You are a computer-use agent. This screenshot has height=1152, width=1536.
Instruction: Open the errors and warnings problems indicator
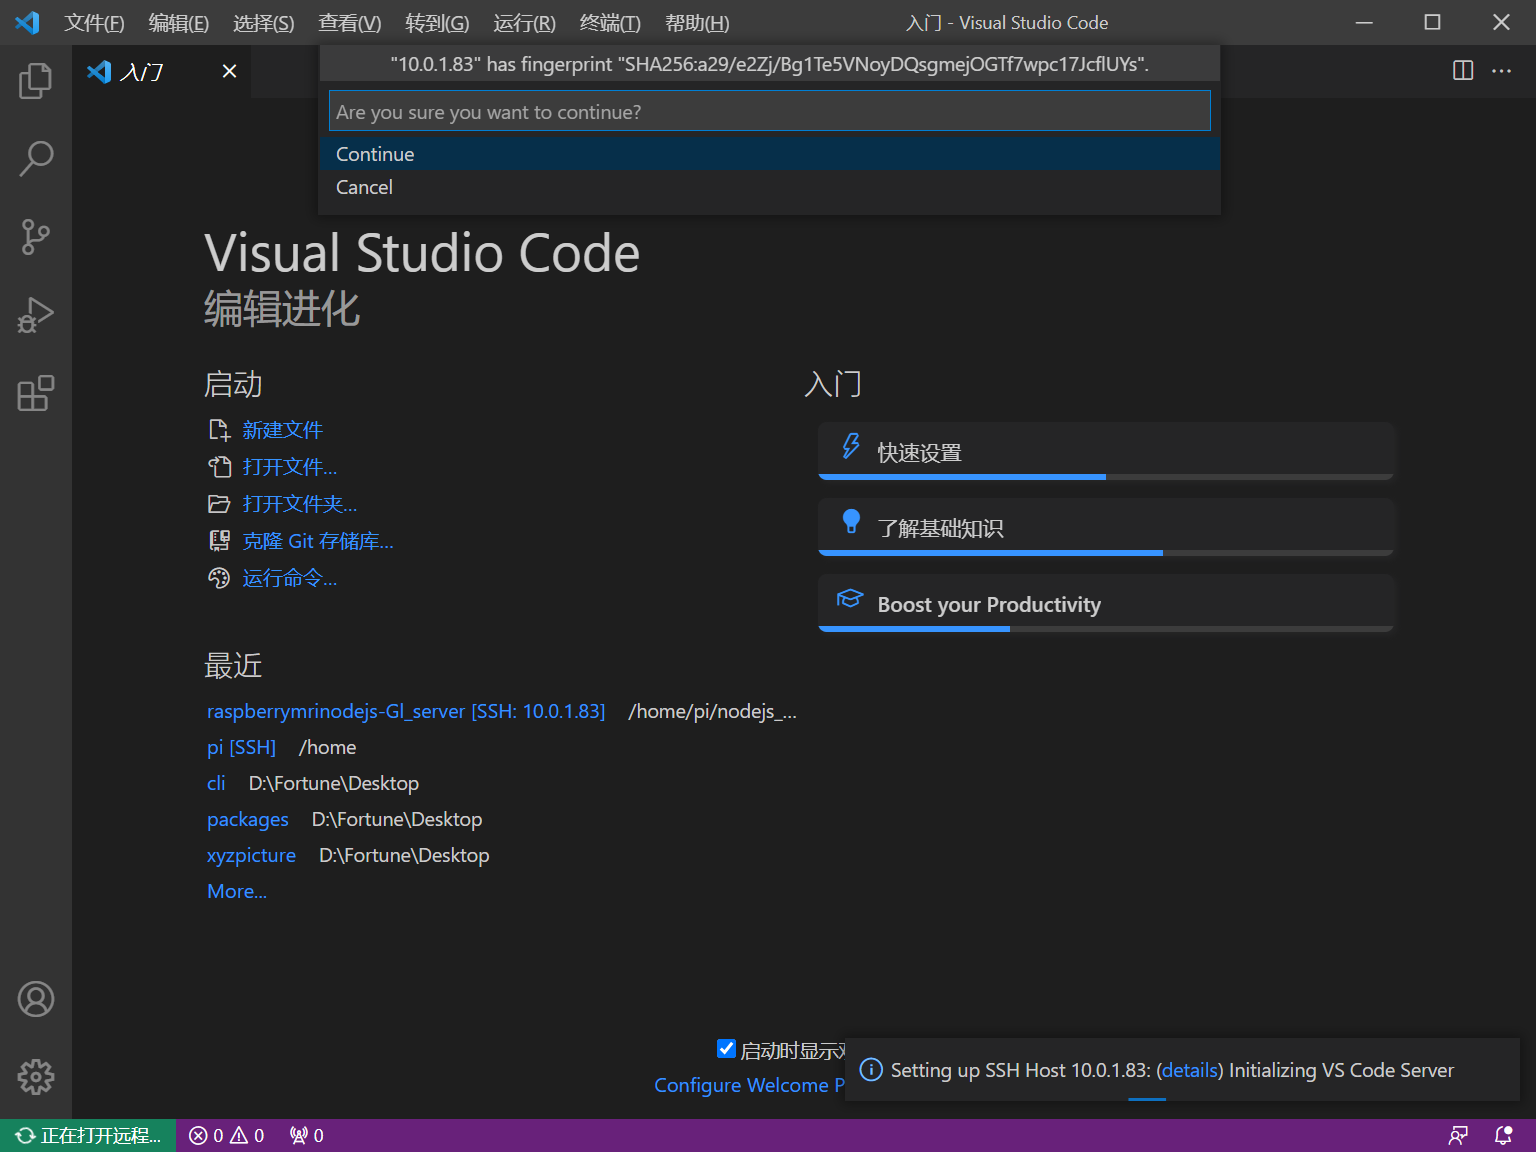[x=227, y=1135]
